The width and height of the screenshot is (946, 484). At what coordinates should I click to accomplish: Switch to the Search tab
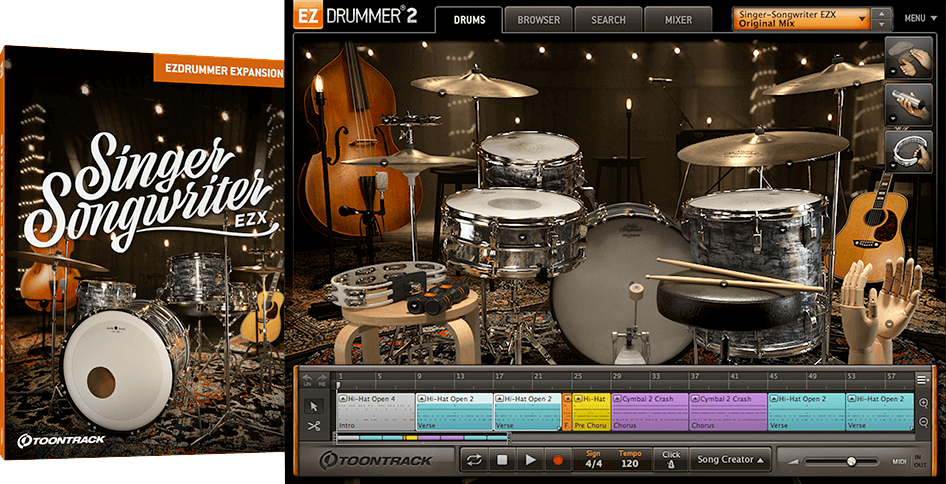pyautogui.click(x=608, y=20)
